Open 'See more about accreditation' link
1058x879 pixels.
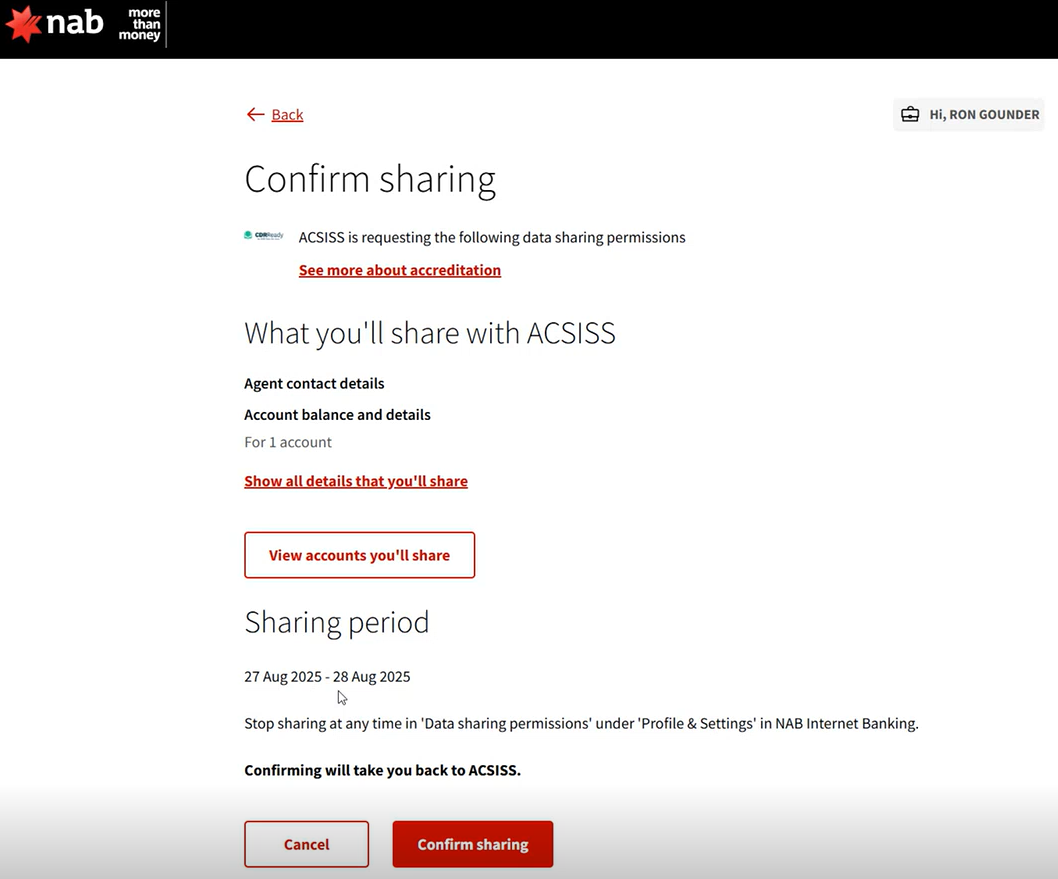(400, 270)
